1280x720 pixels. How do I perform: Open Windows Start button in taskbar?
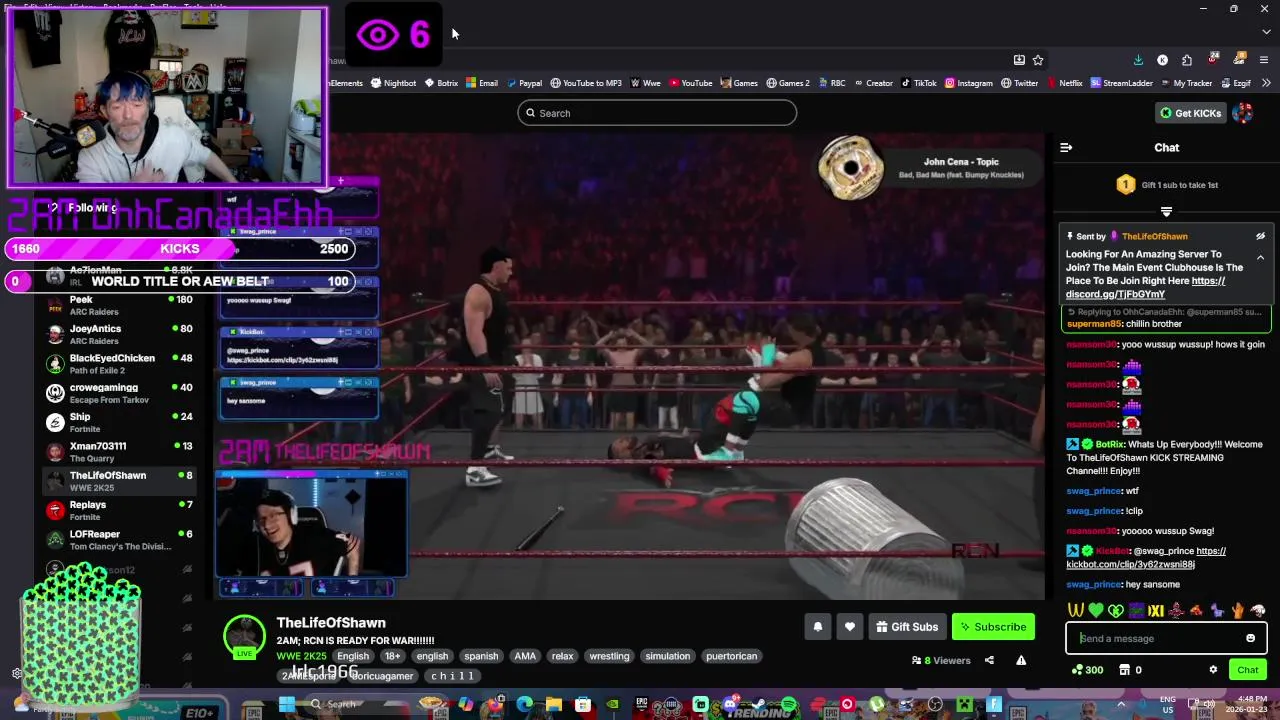[x=287, y=704]
